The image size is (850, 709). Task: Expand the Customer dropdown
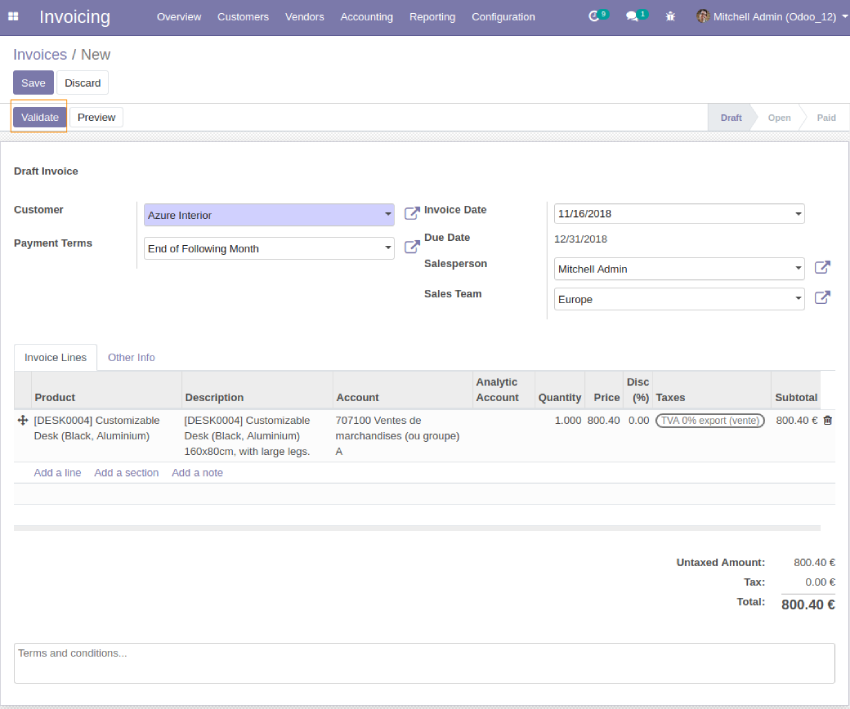point(388,215)
